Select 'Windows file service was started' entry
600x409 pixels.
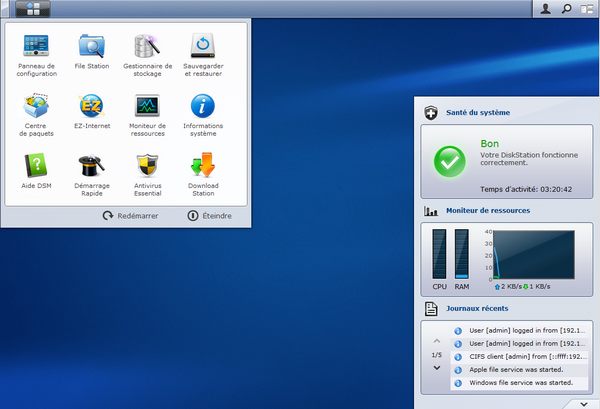519,383
